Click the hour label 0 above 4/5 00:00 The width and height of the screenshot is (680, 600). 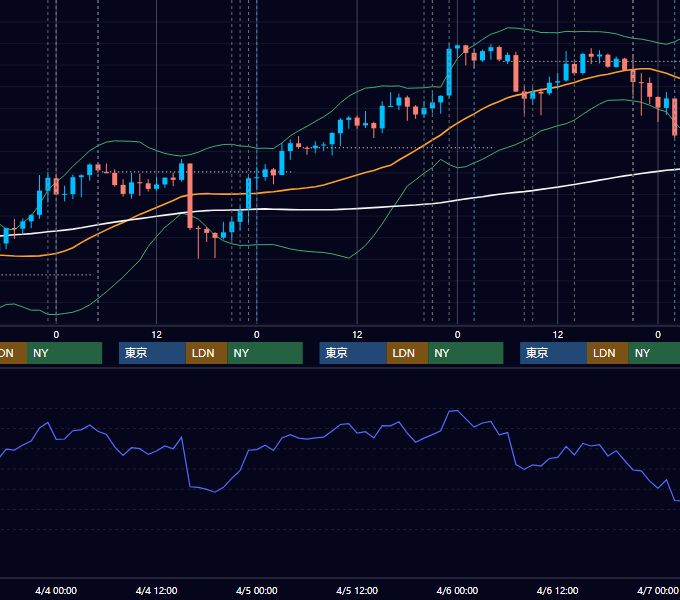(257, 335)
